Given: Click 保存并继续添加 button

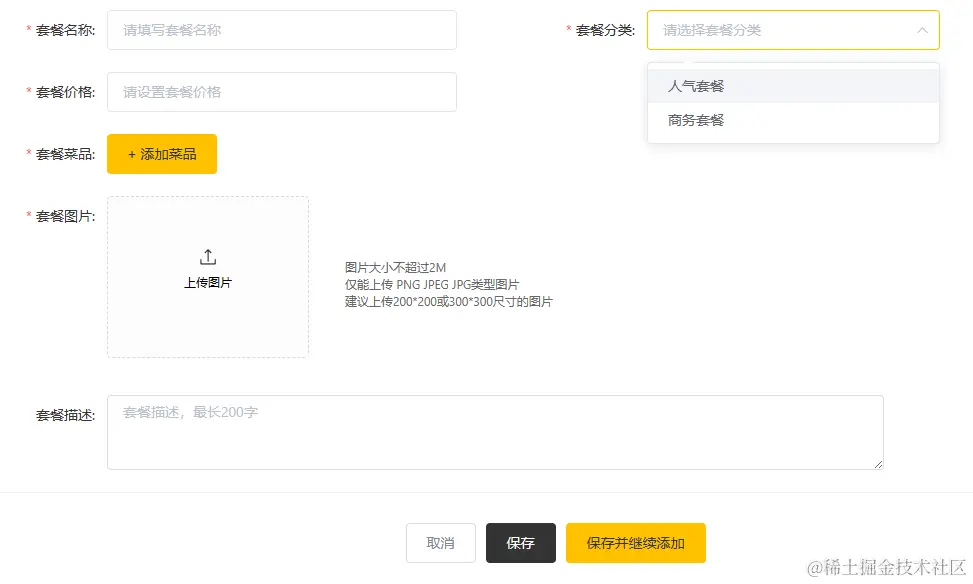Looking at the screenshot, I should (635, 543).
